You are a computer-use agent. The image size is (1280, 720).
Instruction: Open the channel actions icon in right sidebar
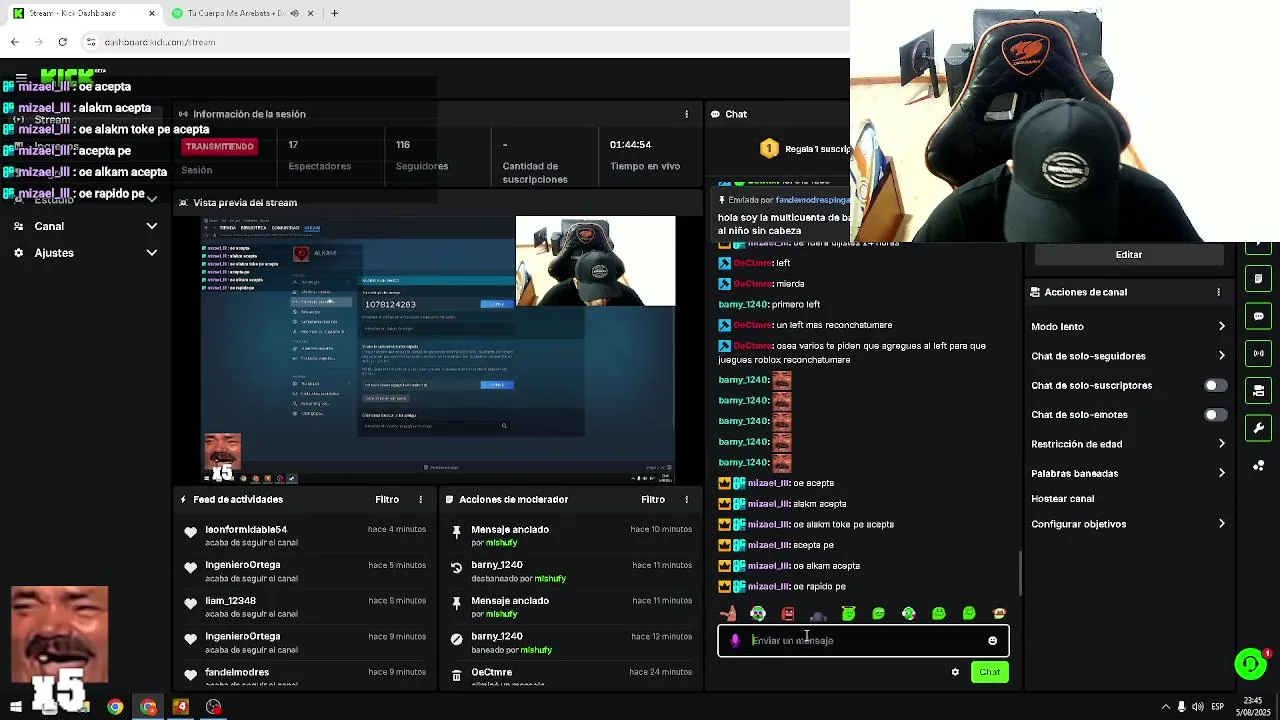click(1258, 390)
